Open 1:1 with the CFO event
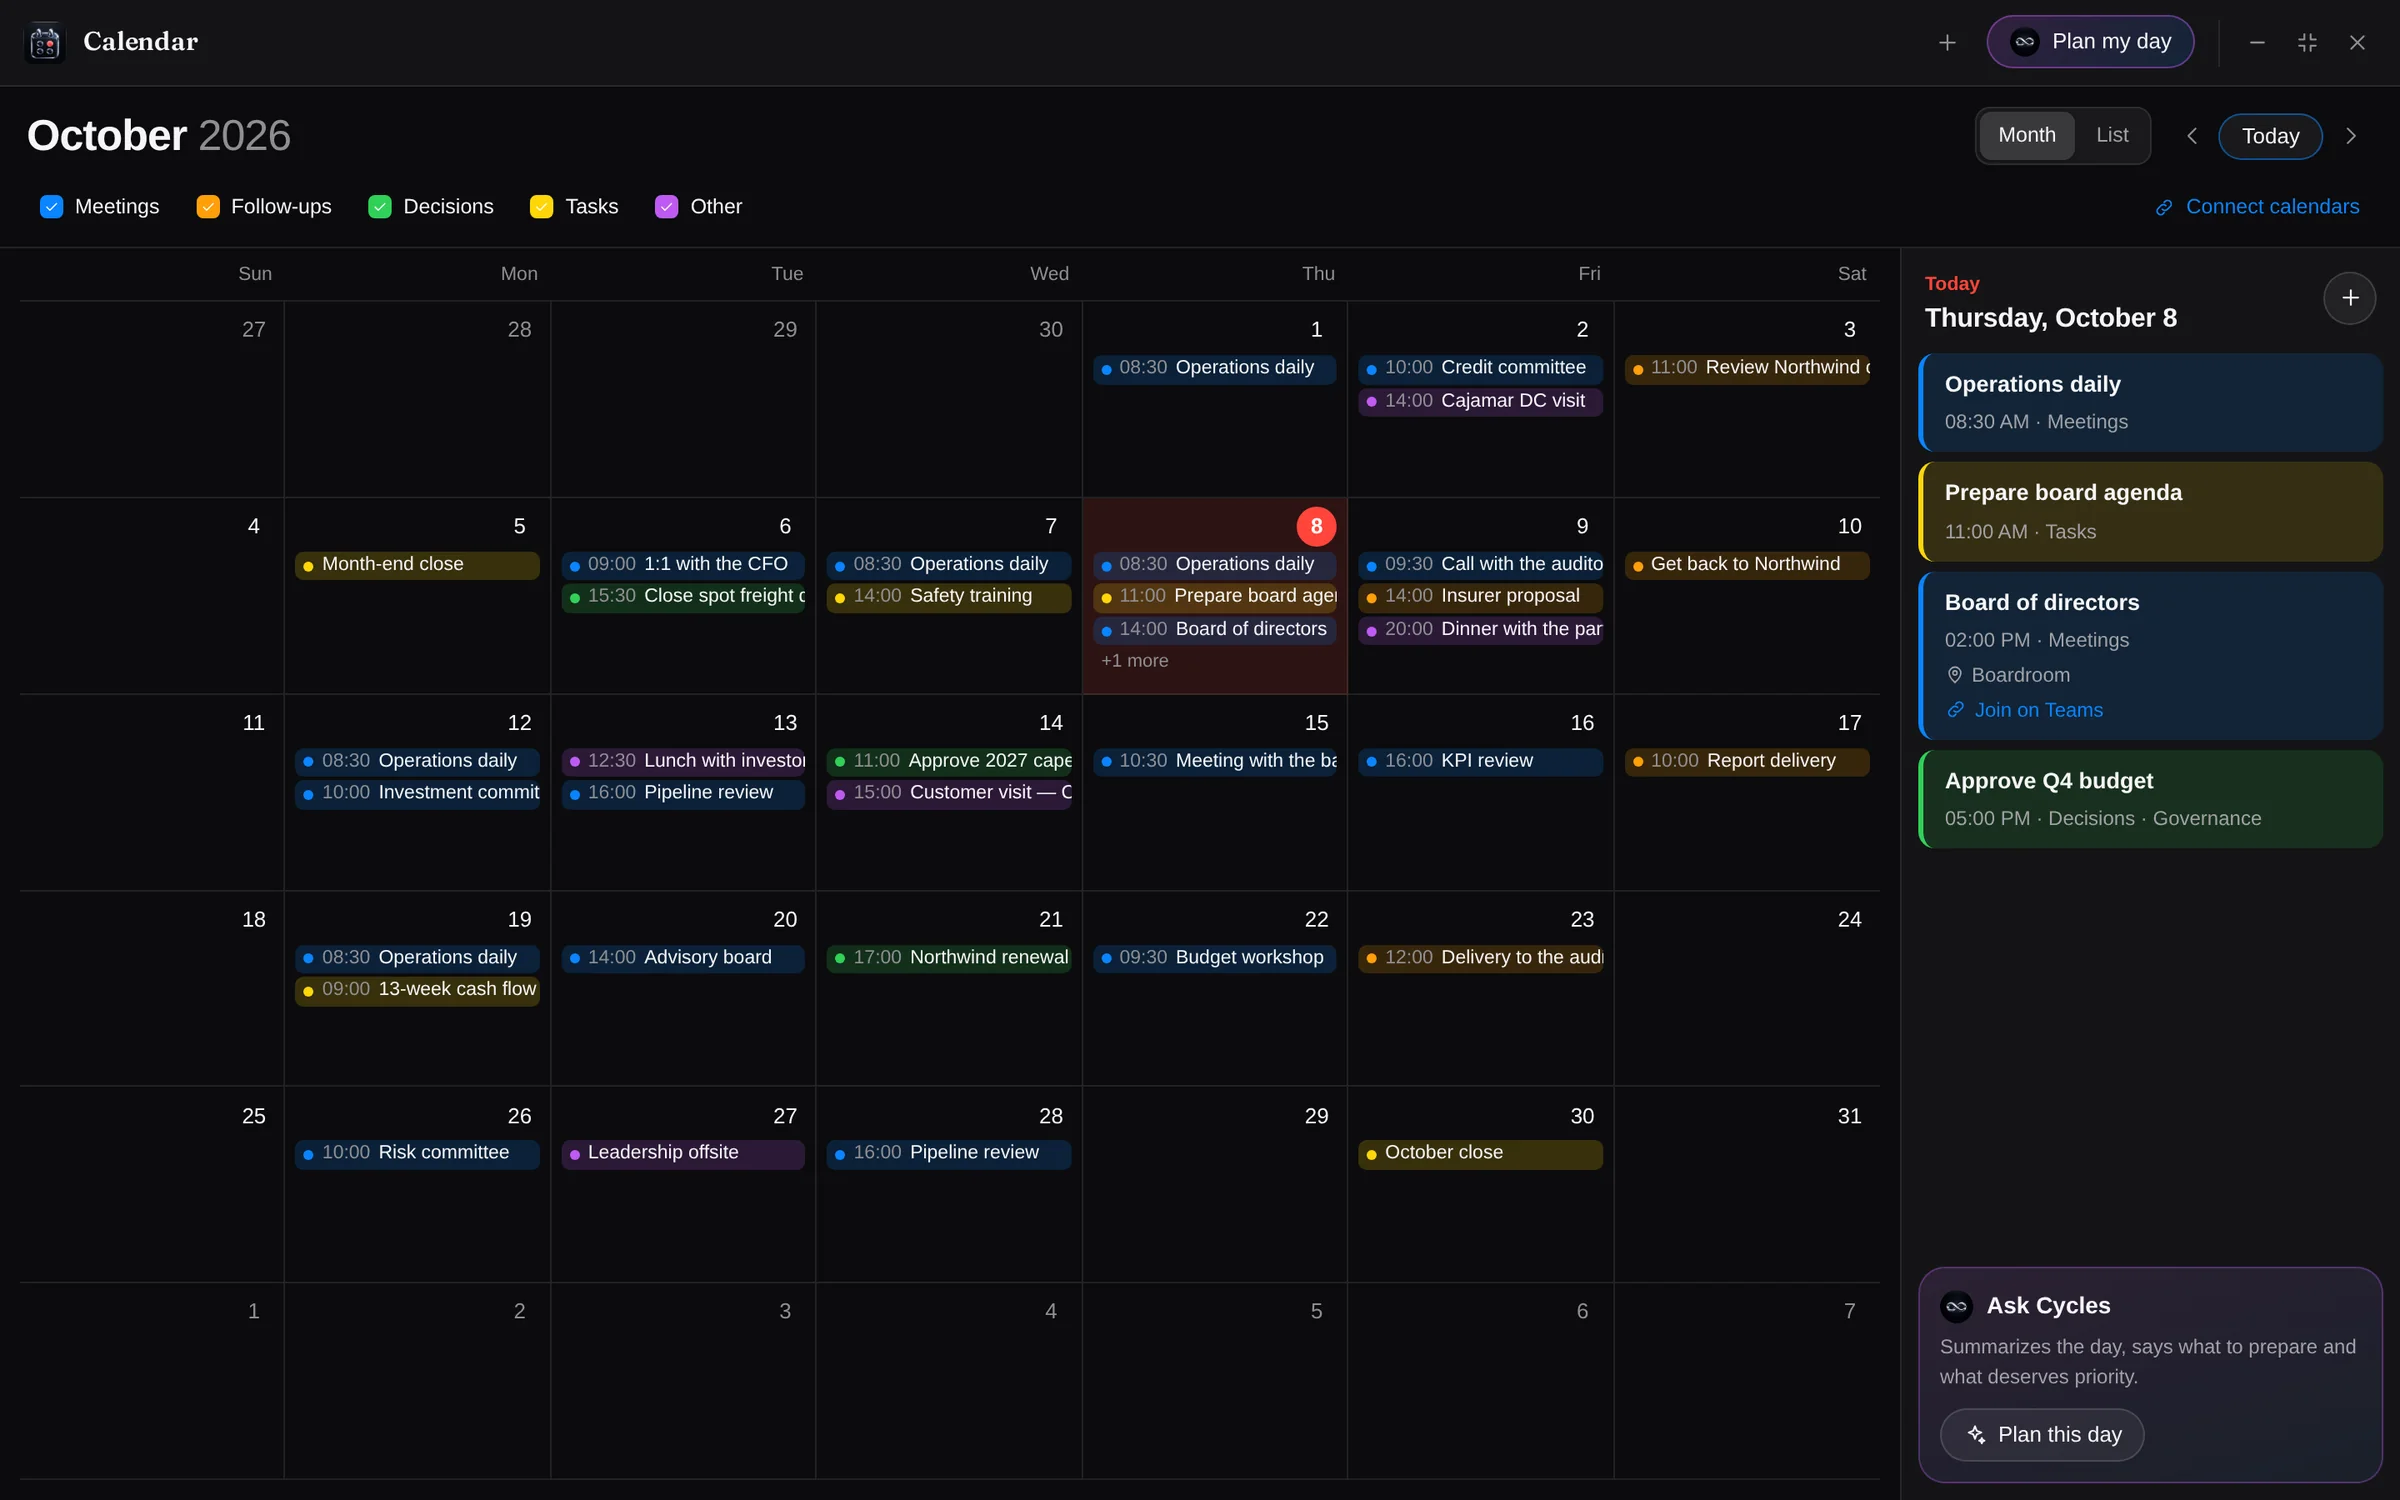 (683, 564)
